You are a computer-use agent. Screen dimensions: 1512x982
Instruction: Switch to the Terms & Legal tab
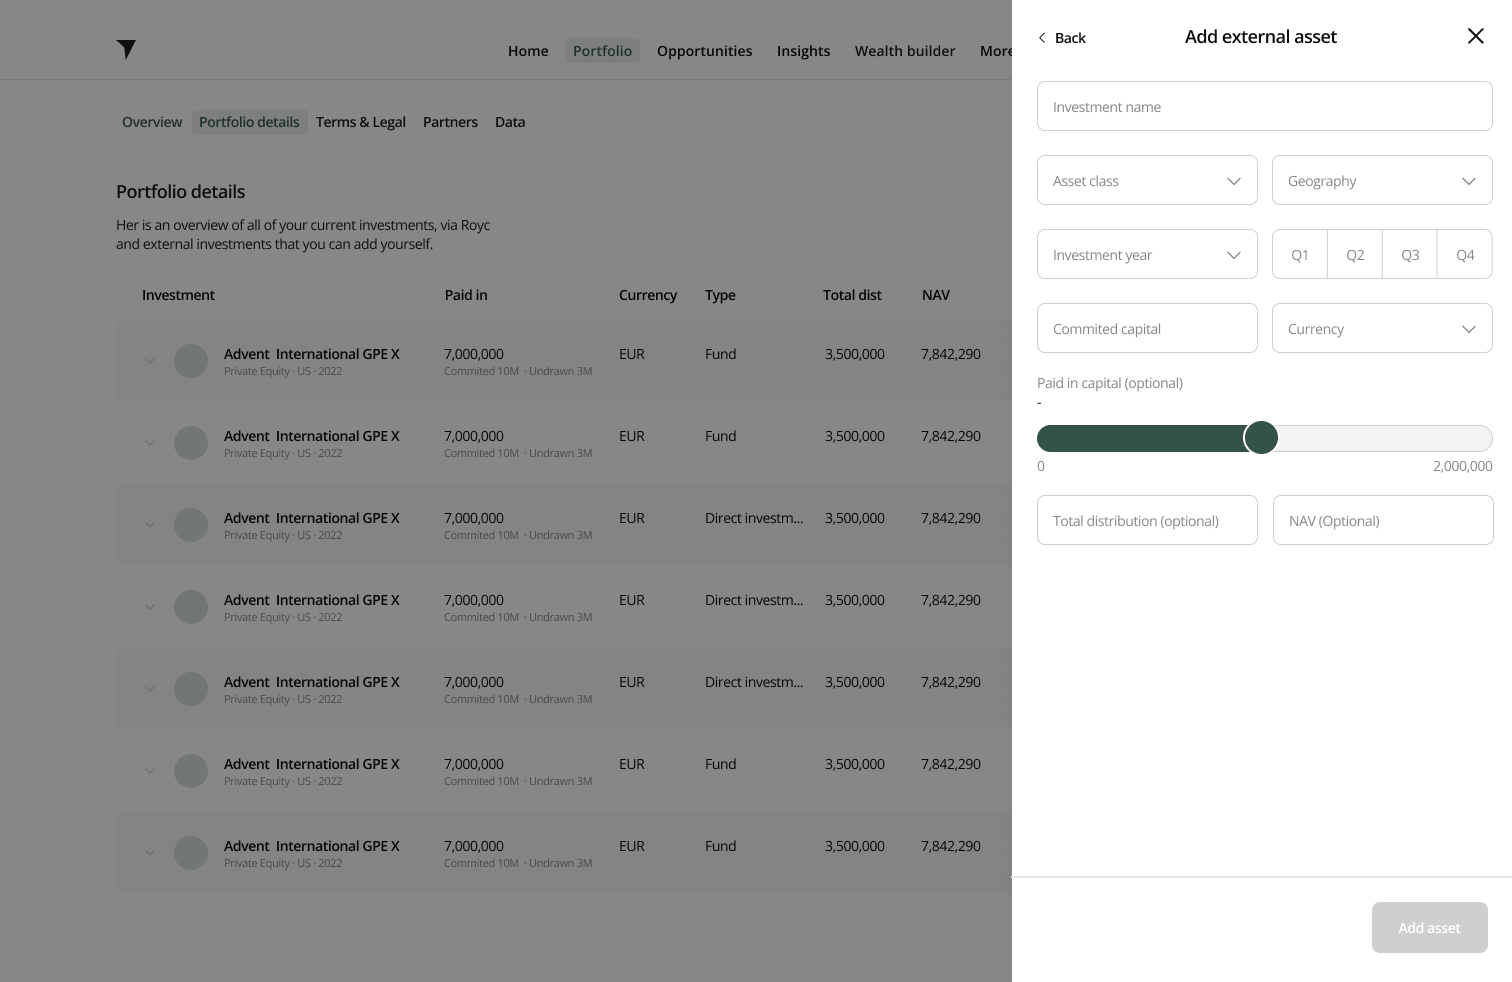tap(361, 122)
